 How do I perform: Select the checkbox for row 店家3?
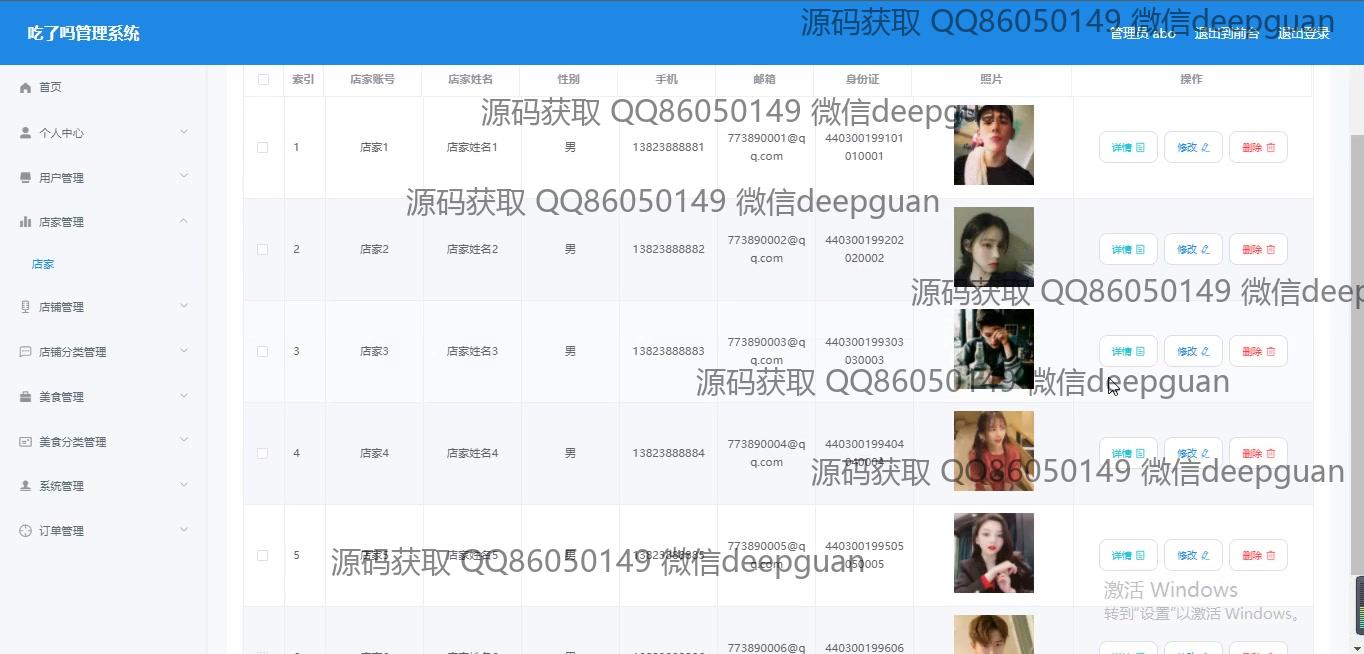click(x=263, y=351)
